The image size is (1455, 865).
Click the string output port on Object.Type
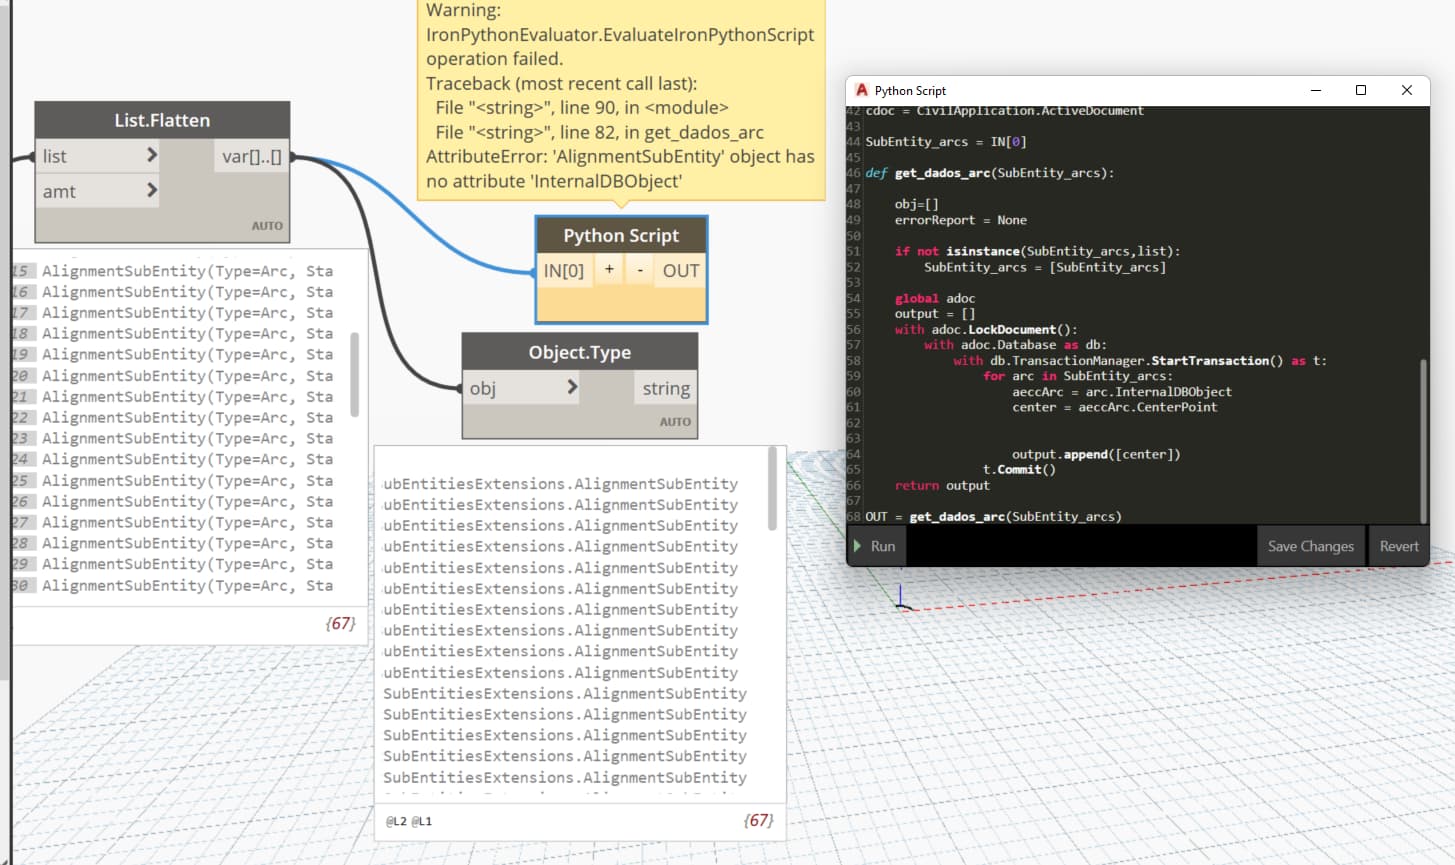tap(665, 388)
